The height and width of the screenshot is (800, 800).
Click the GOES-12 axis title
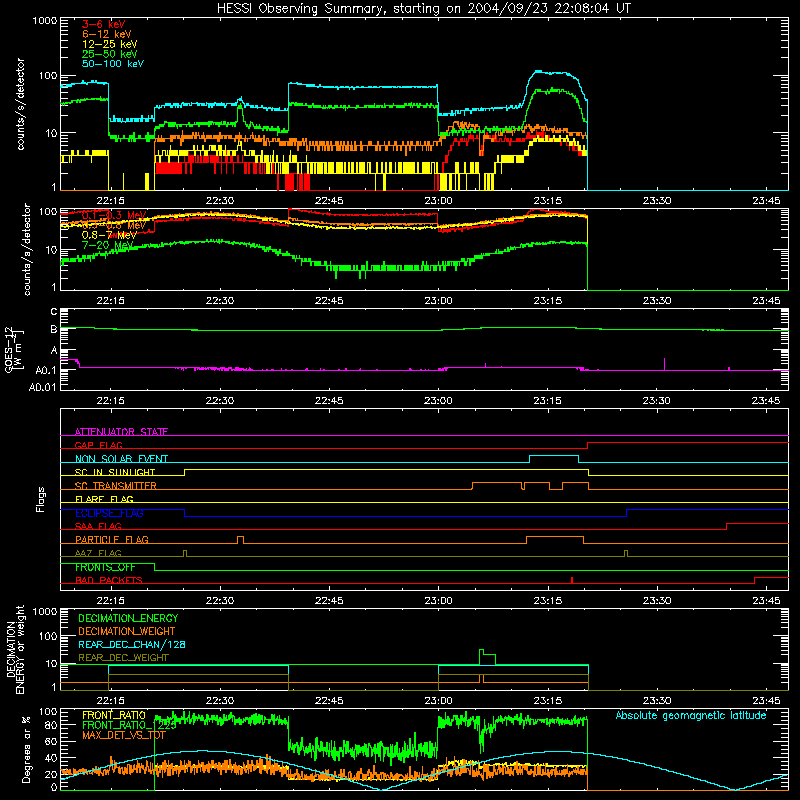[14, 349]
